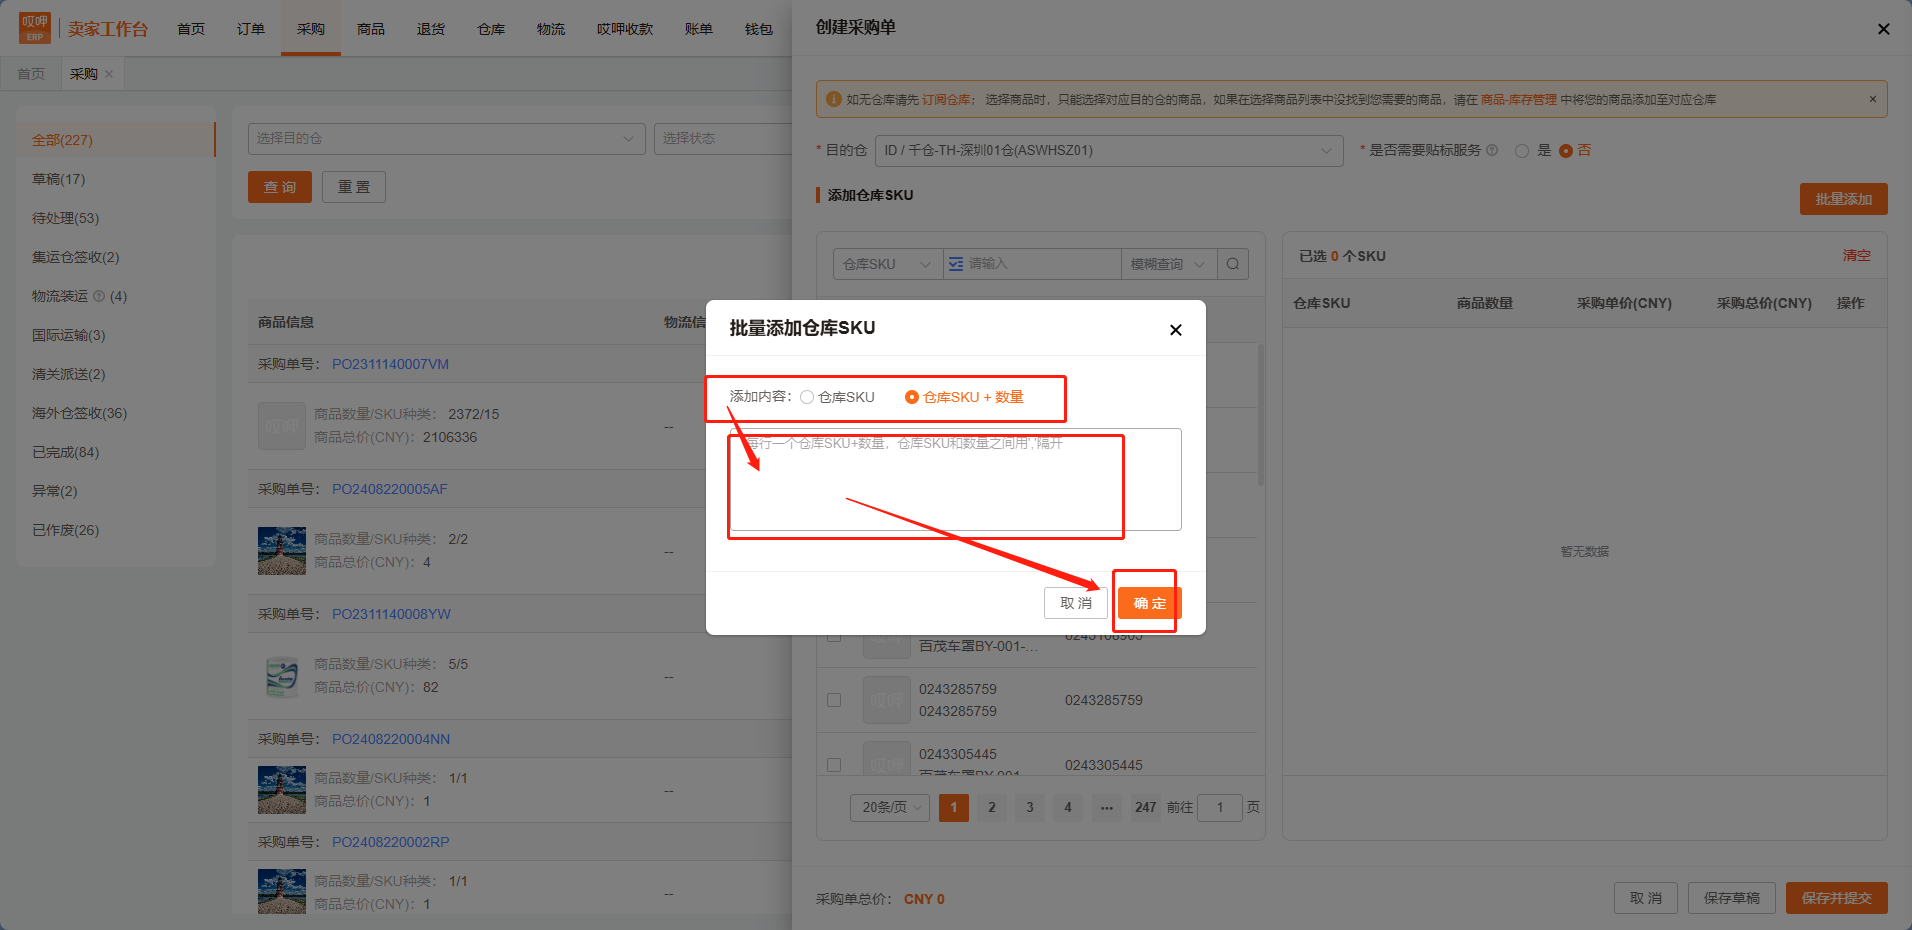Select 是 for label service
The height and width of the screenshot is (930, 1912).
(x=1522, y=151)
